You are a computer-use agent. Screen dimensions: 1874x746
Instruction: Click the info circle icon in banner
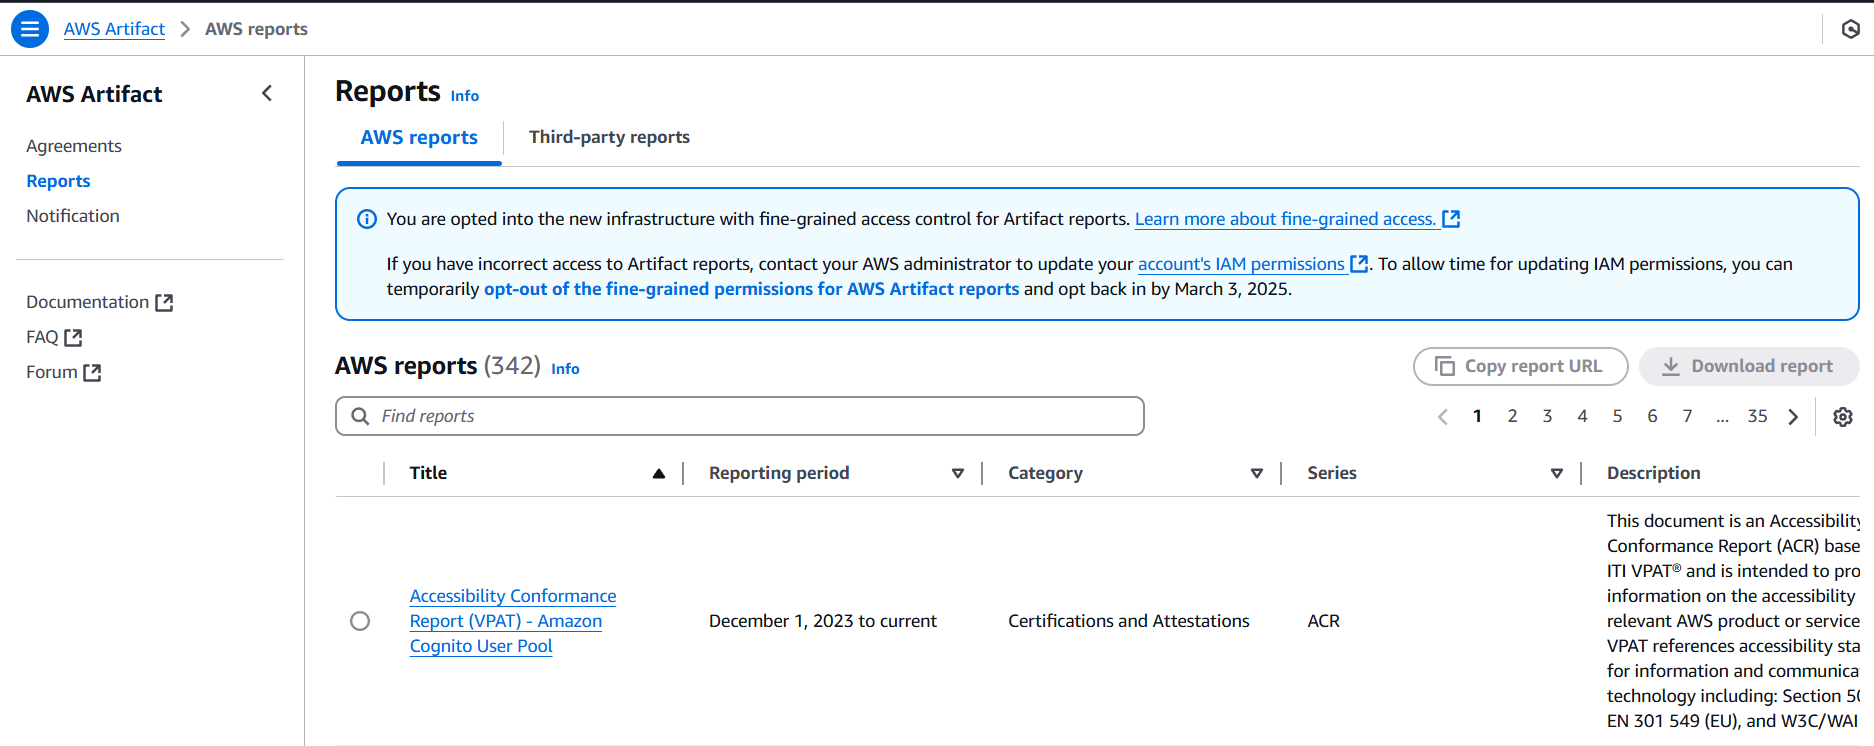(x=367, y=219)
